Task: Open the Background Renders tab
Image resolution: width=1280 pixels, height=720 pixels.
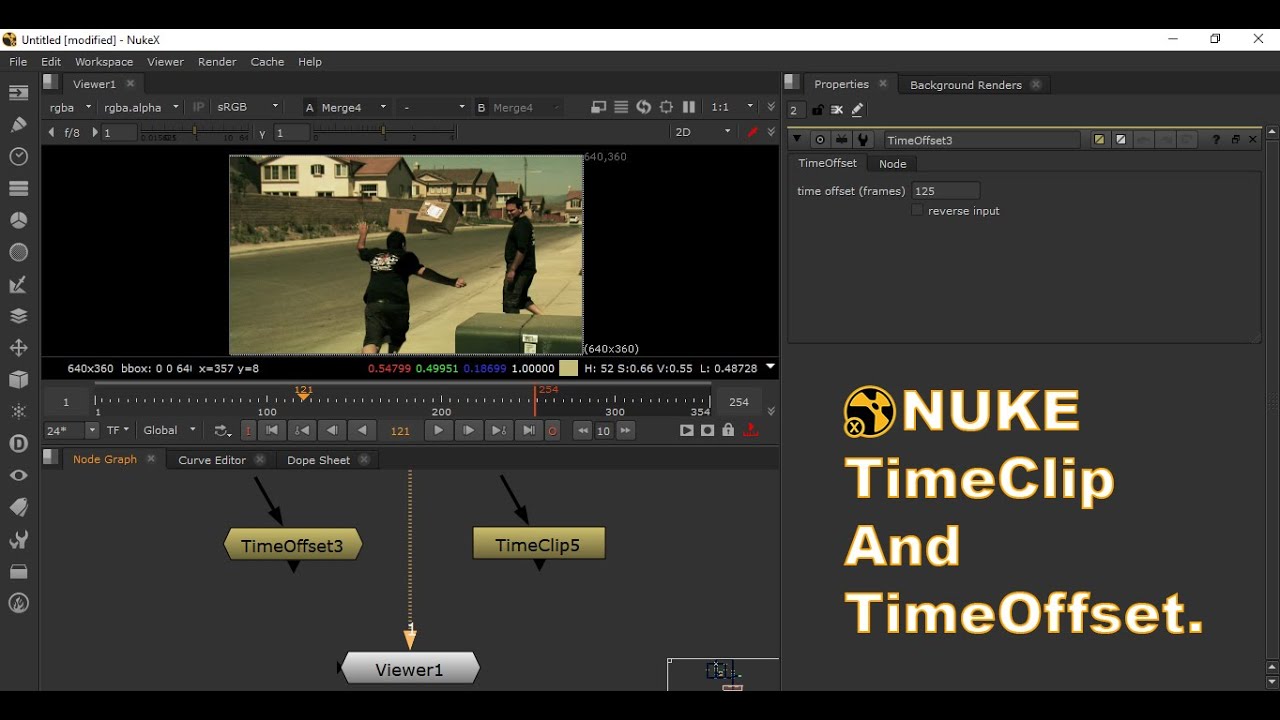Action: click(x=966, y=85)
